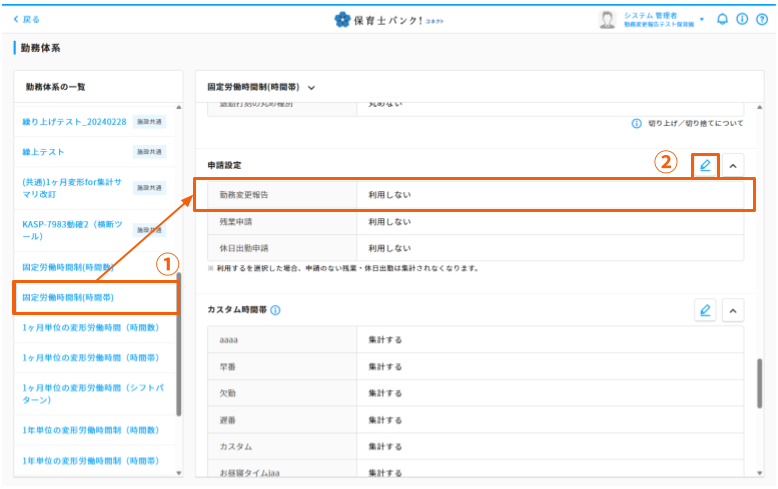Viewport: 778px width, 489px height.
Task: Click the notification bell icon
Action: 722,19
